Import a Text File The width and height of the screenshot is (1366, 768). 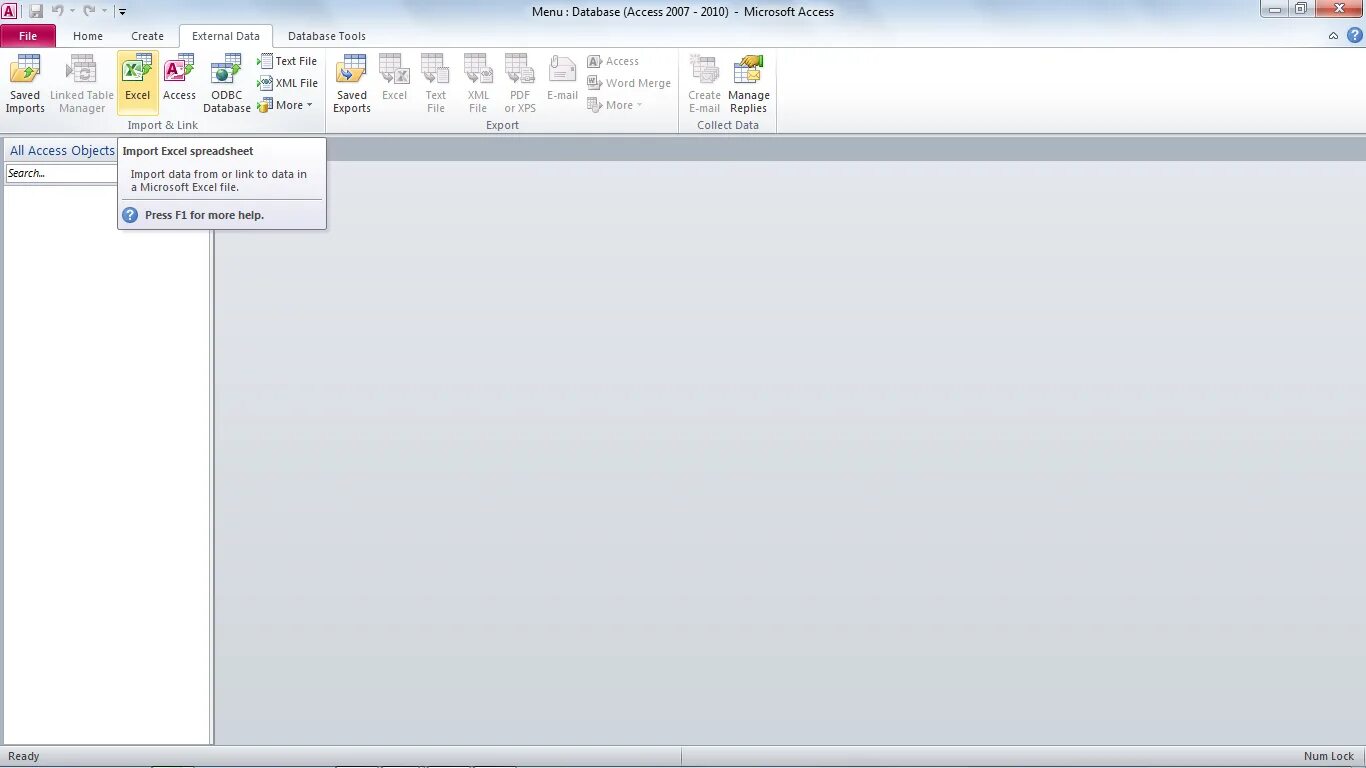click(287, 61)
